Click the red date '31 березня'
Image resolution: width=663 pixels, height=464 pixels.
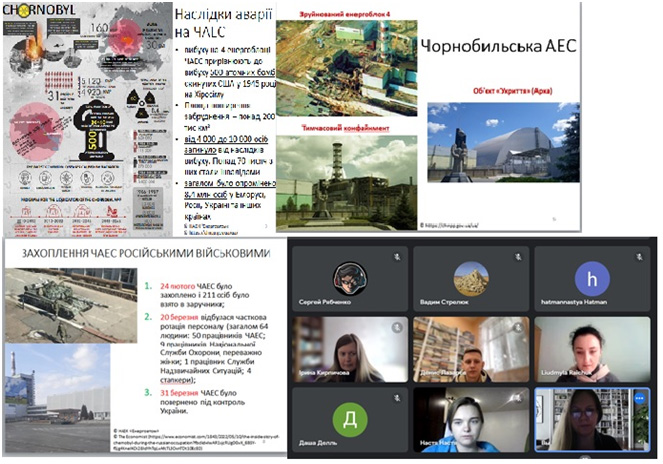click(179, 393)
